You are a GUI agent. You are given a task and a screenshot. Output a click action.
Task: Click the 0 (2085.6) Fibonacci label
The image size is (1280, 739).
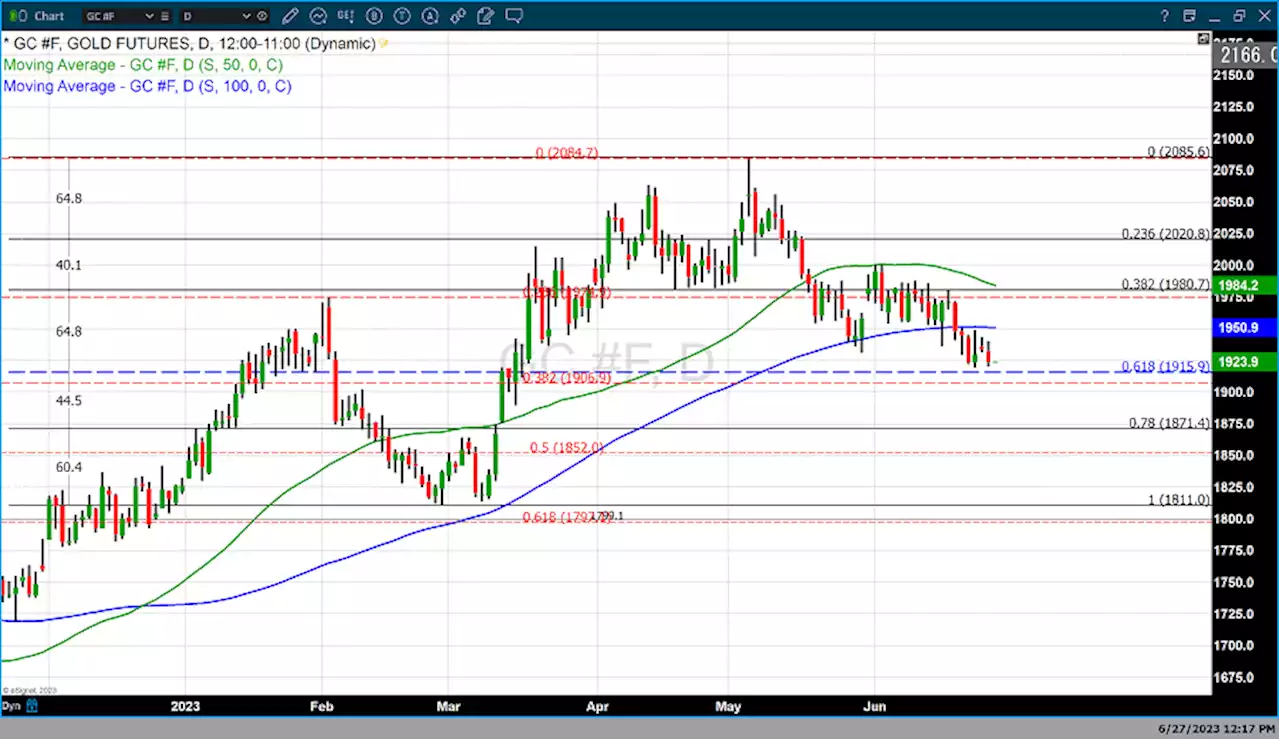click(x=1178, y=151)
